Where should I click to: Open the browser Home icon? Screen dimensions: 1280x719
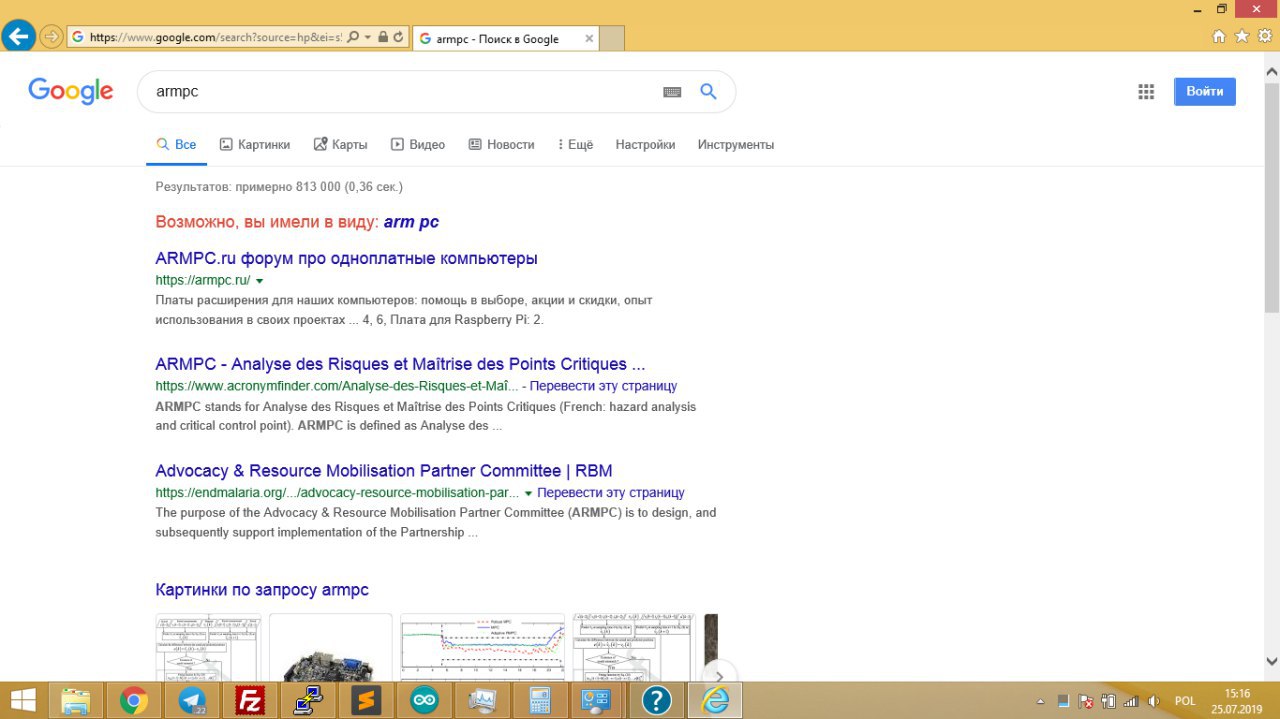pyautogui.click(x=1219, y=36)
